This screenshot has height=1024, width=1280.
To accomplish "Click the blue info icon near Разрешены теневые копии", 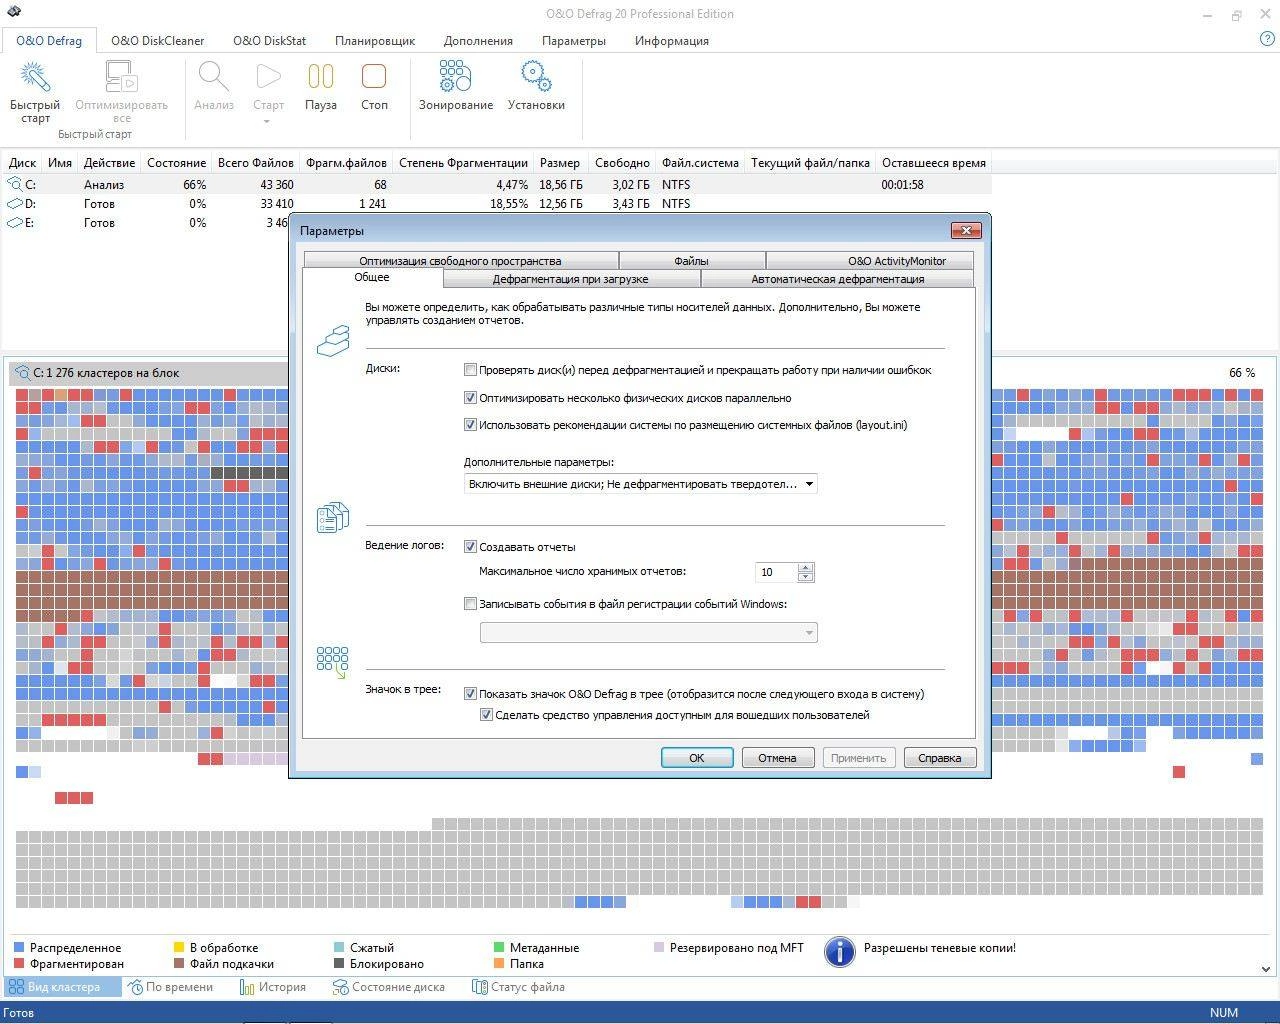I will [x=840, y=952].
